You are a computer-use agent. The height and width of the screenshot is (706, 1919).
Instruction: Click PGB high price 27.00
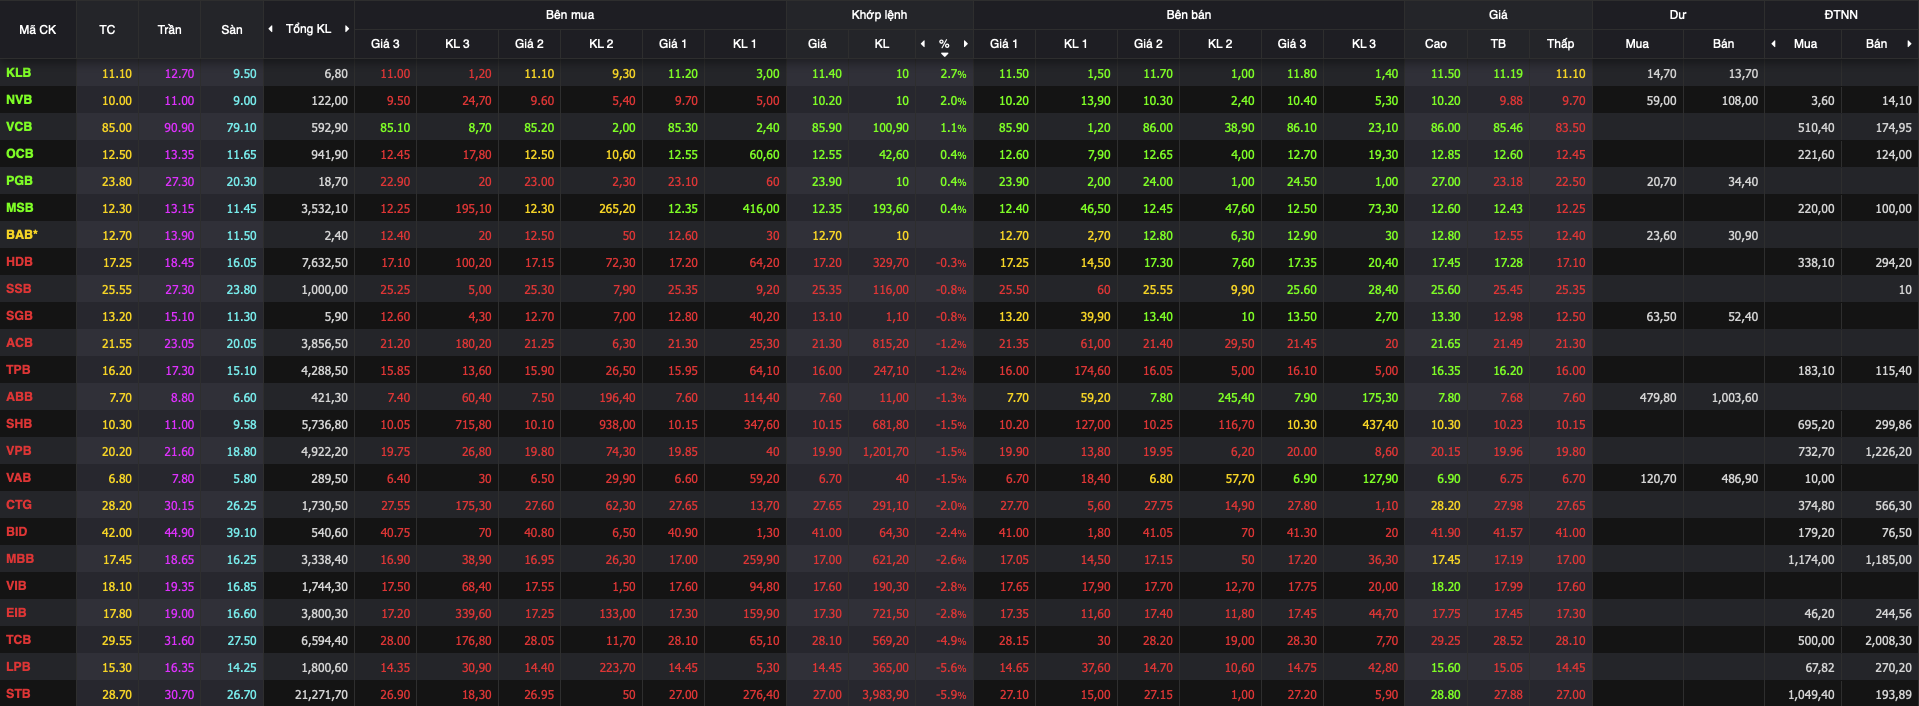(1445, 182)
